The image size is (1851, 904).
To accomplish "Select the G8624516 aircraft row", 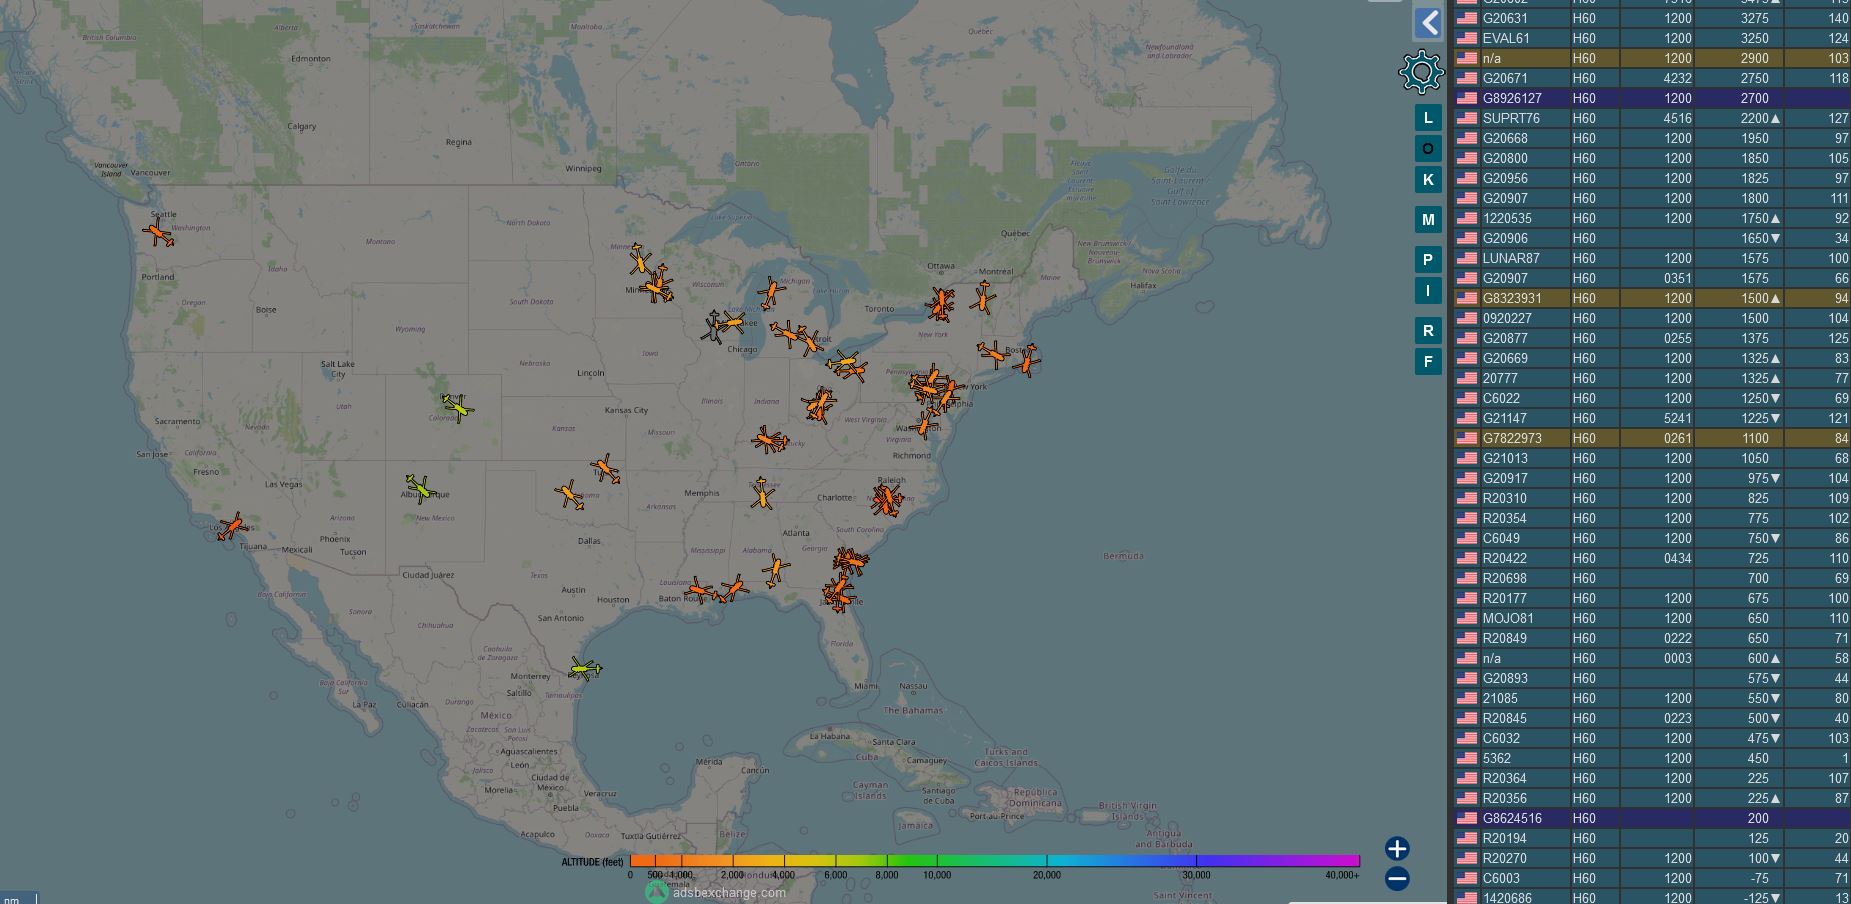I will tap(1652, 818).
